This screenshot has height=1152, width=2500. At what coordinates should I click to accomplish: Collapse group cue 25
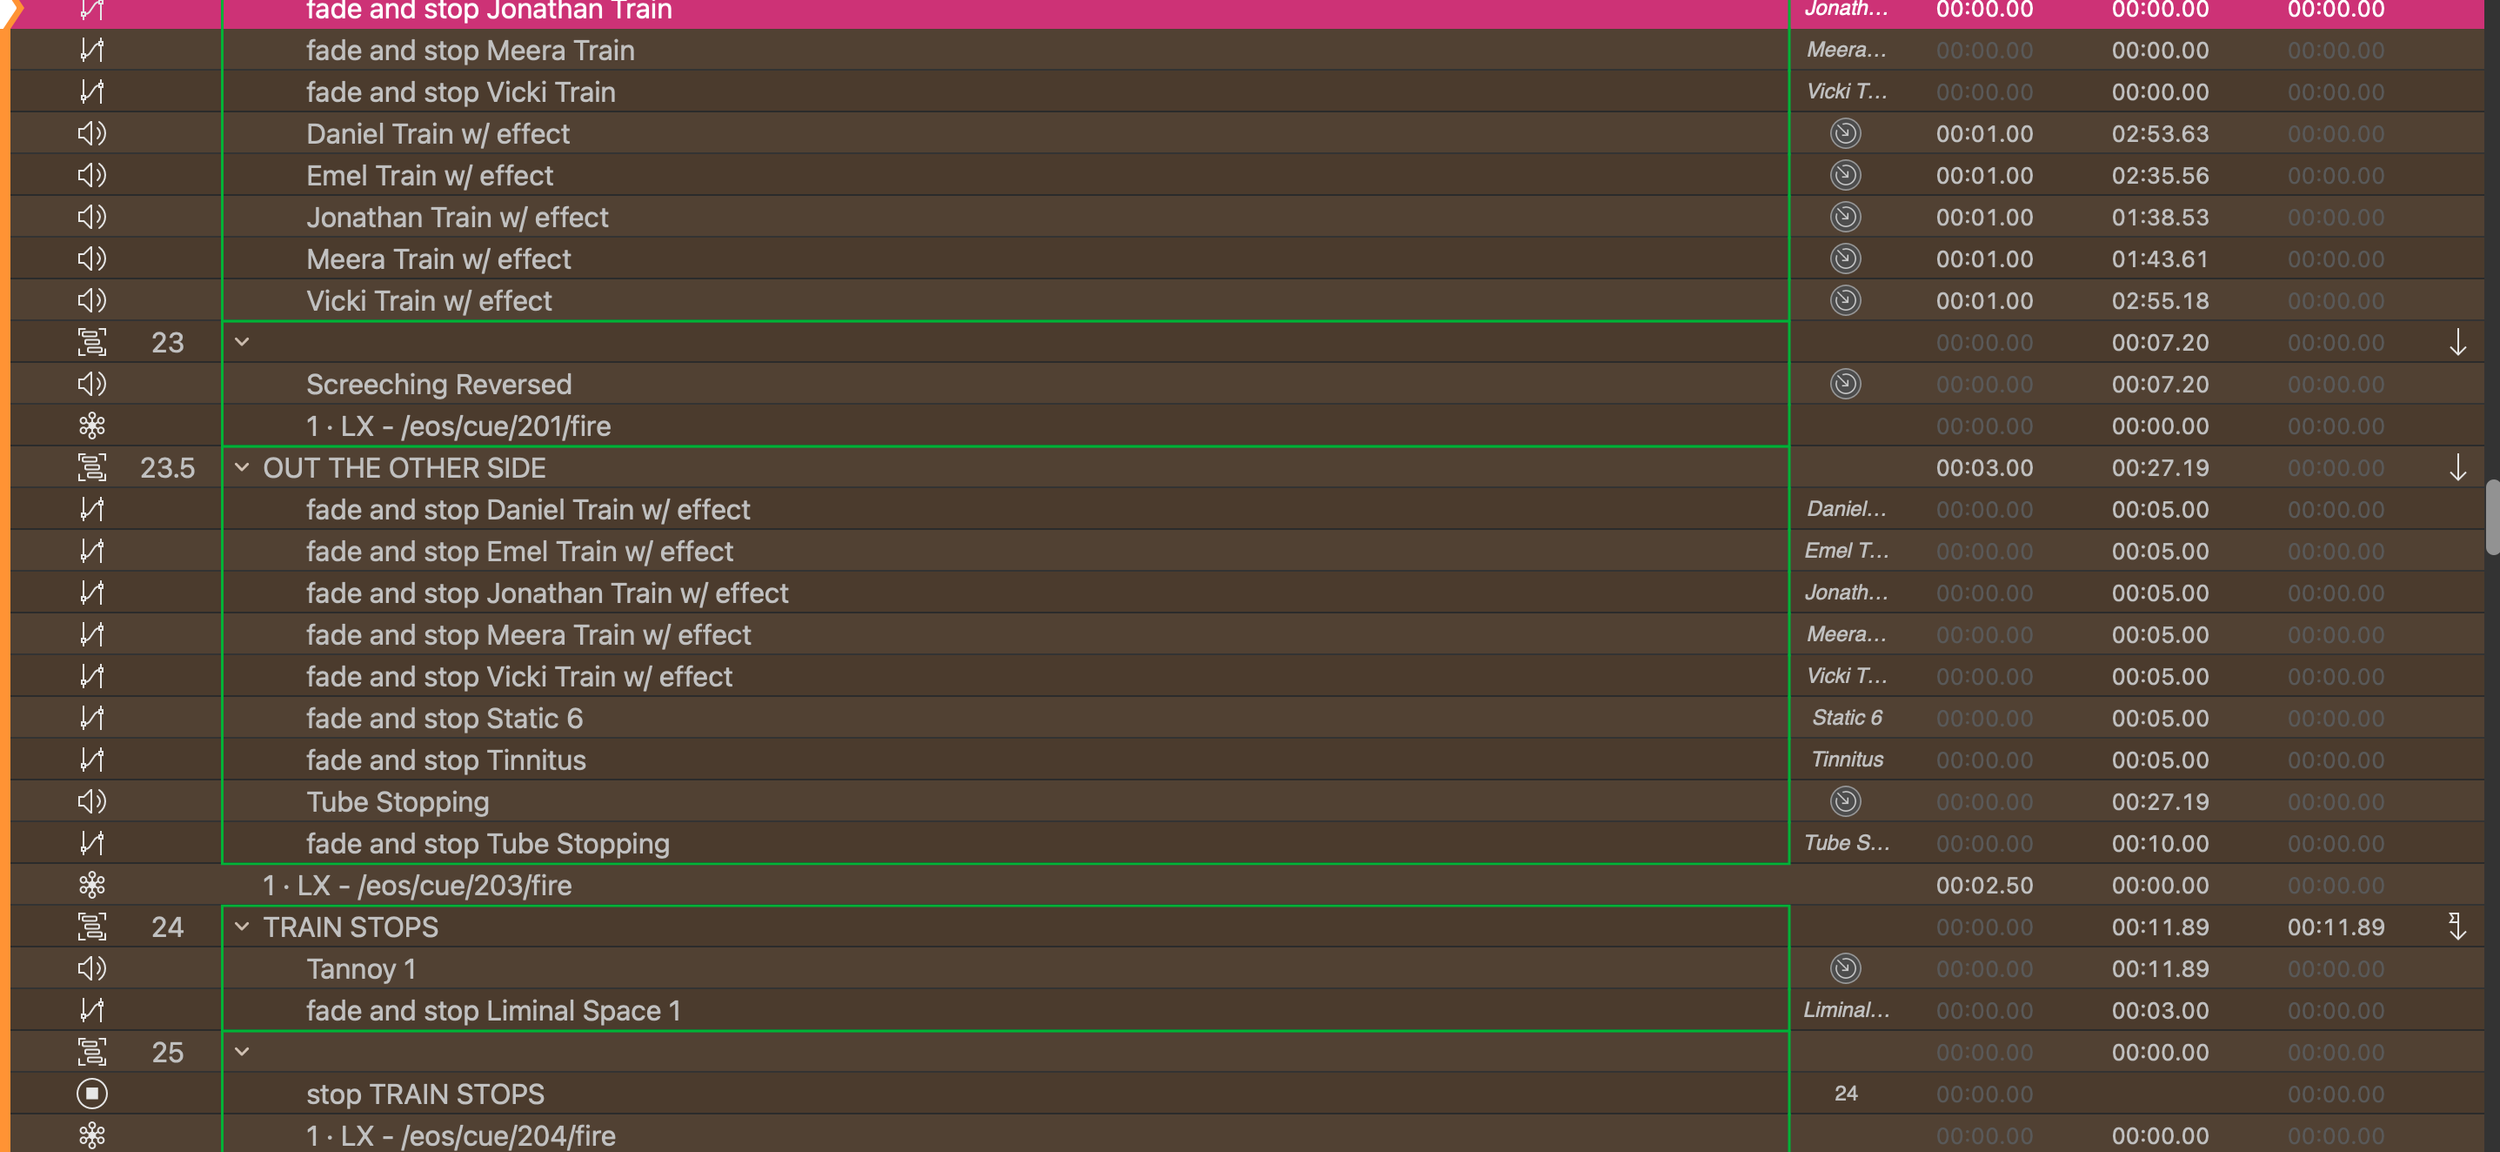point(242,1052)
